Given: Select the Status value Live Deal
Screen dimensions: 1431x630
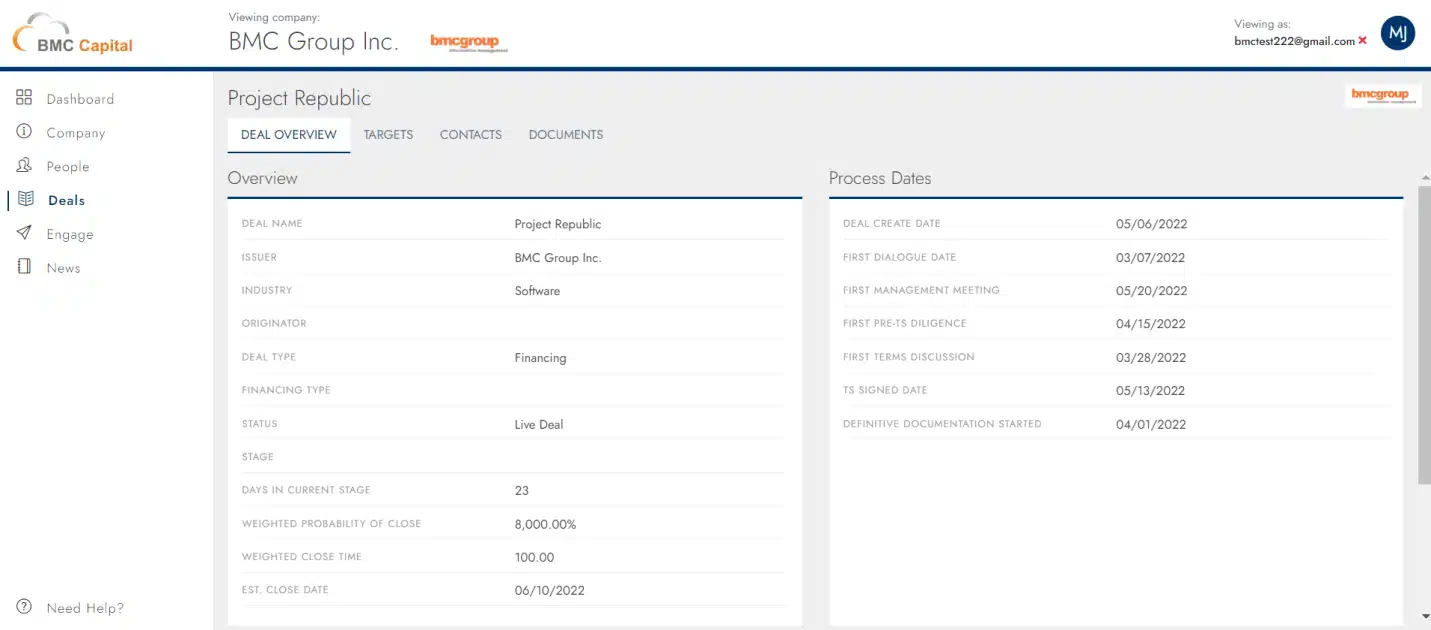Looking at the screenshot, I should pyautogui.click(x=539, y=425).
